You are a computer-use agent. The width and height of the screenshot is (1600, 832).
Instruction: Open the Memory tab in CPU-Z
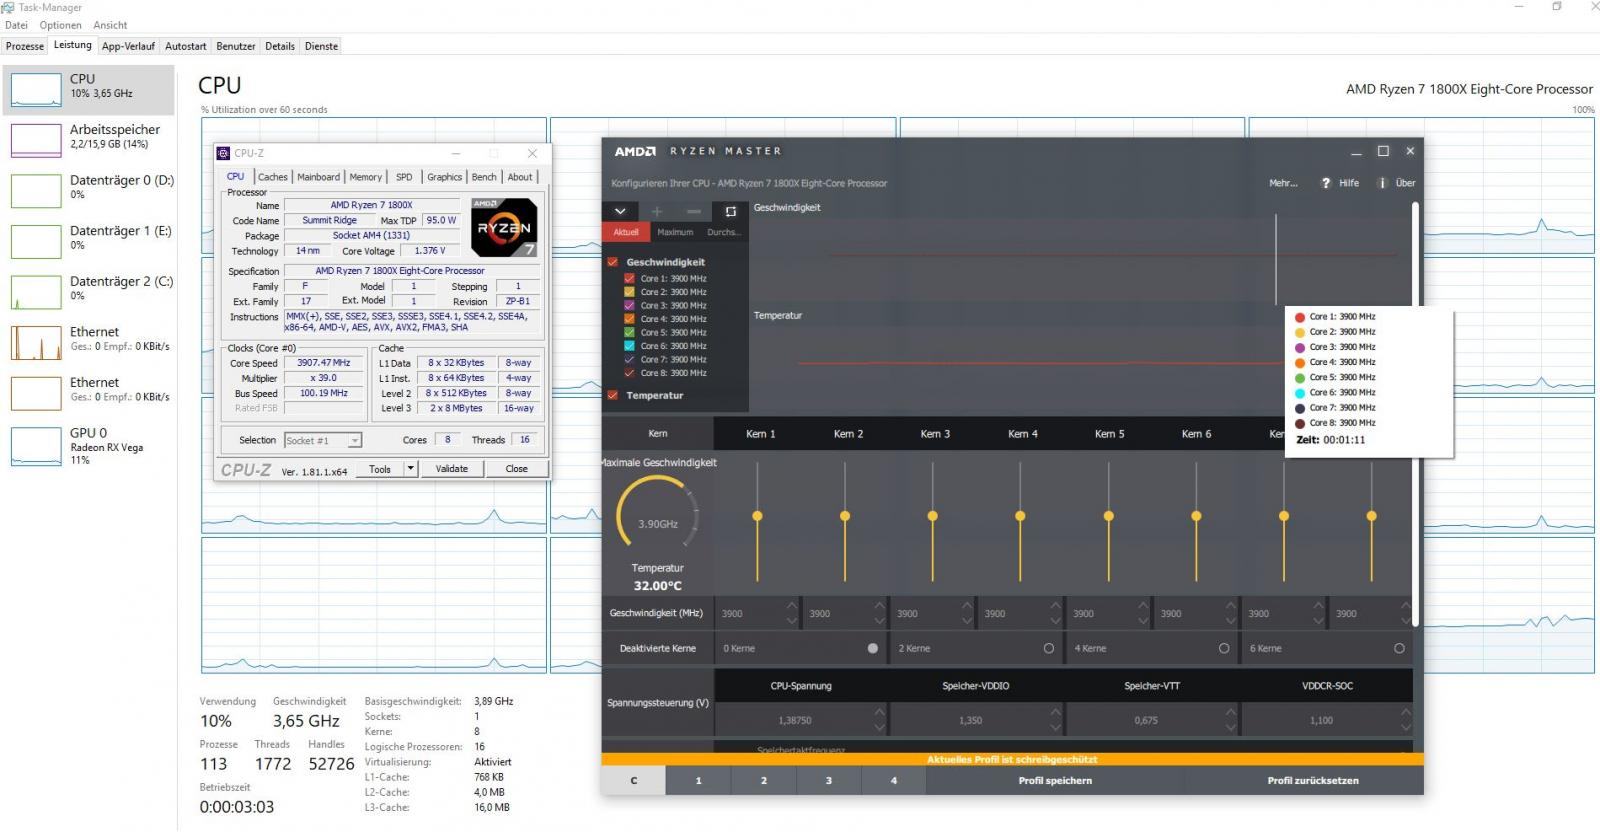click(x=365, y=177)
